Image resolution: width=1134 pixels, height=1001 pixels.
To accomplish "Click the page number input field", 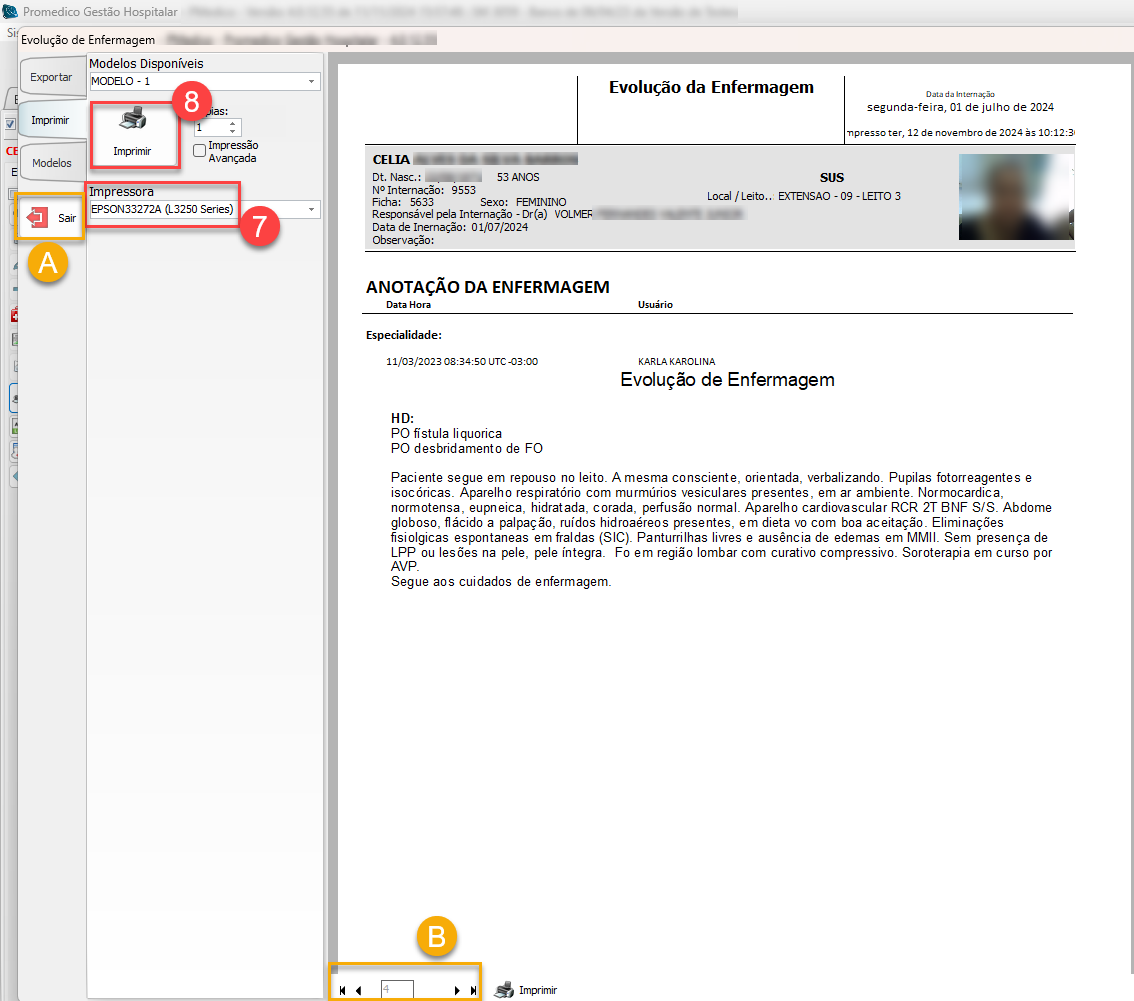I will click(397, 989).
